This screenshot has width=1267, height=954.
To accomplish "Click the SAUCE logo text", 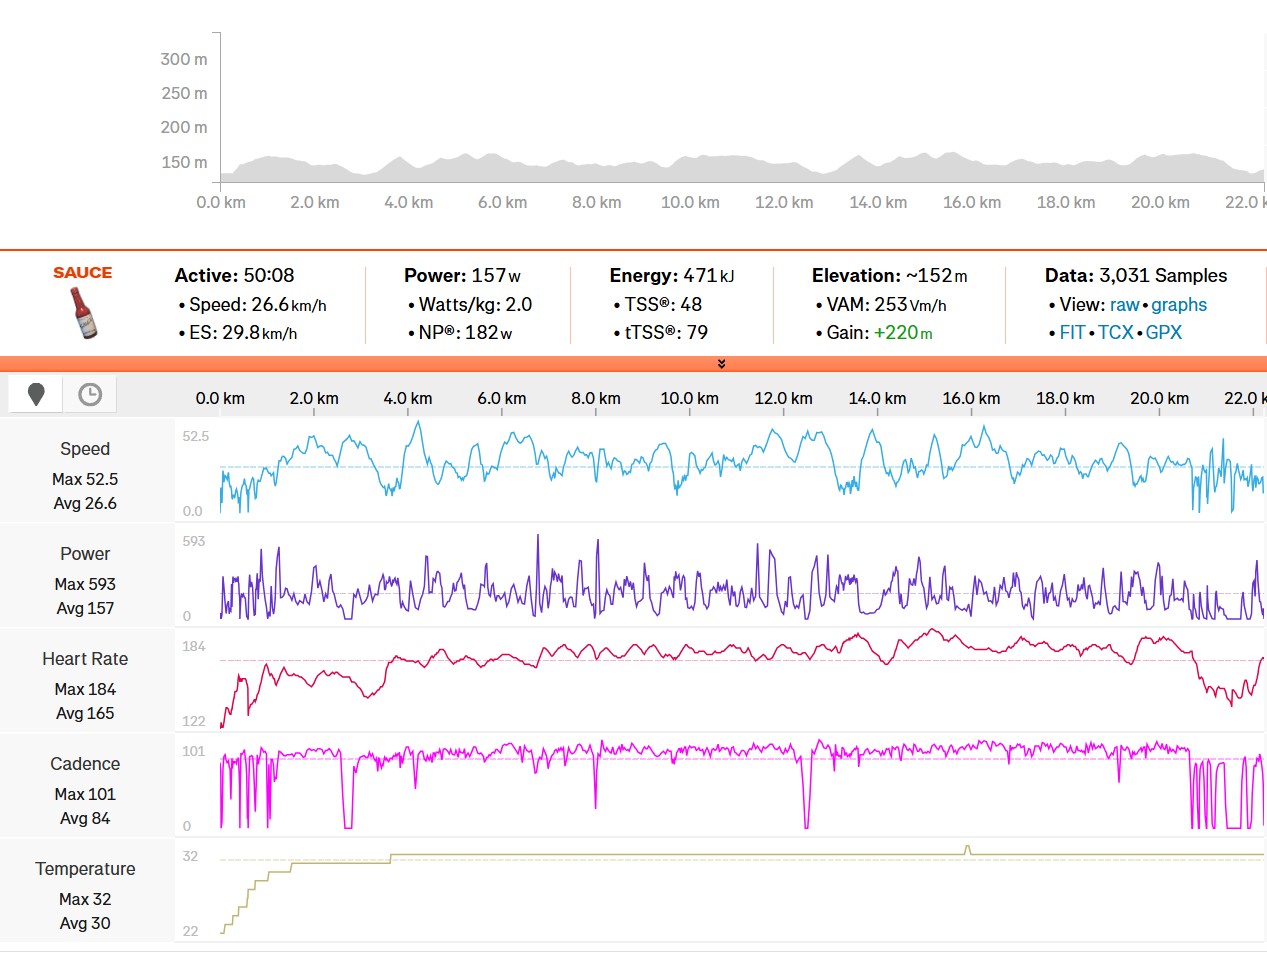I will pos(83,273).
